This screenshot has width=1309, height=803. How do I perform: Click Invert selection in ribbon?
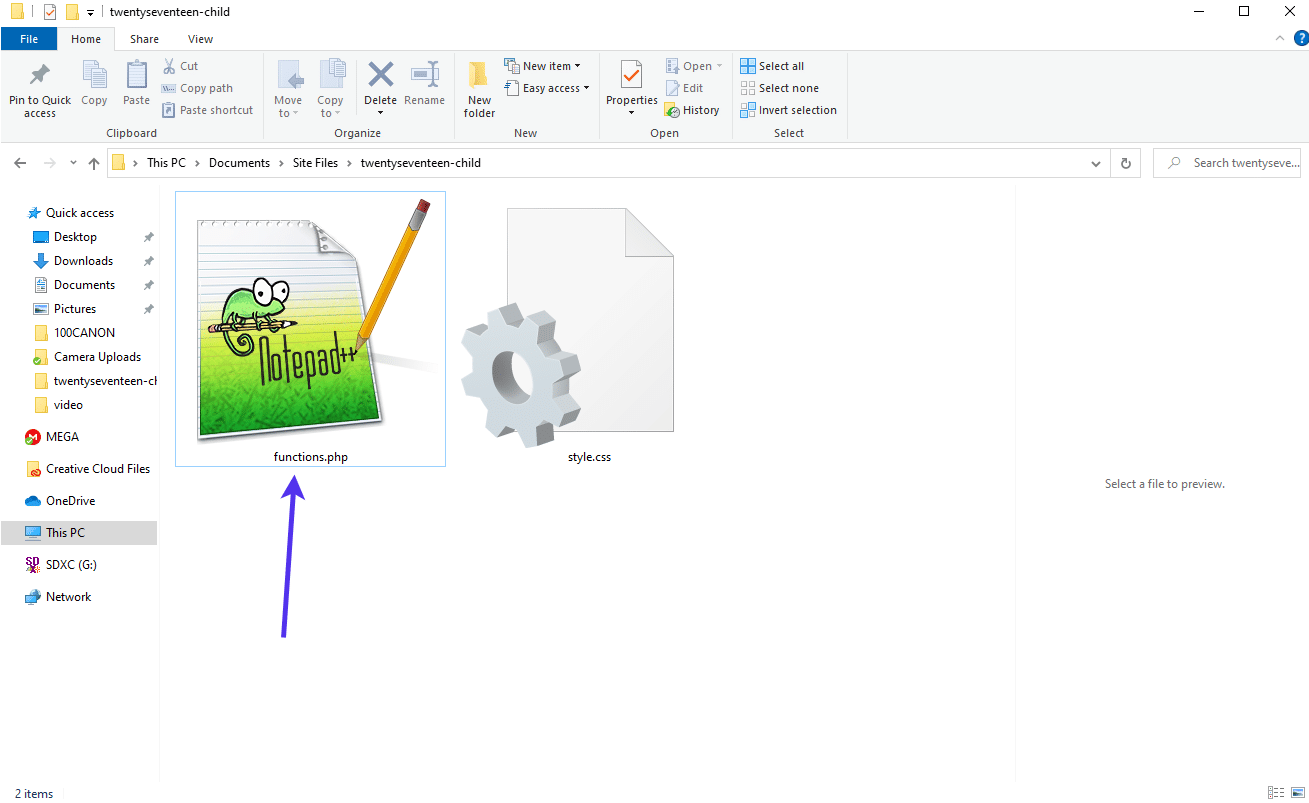788,110
